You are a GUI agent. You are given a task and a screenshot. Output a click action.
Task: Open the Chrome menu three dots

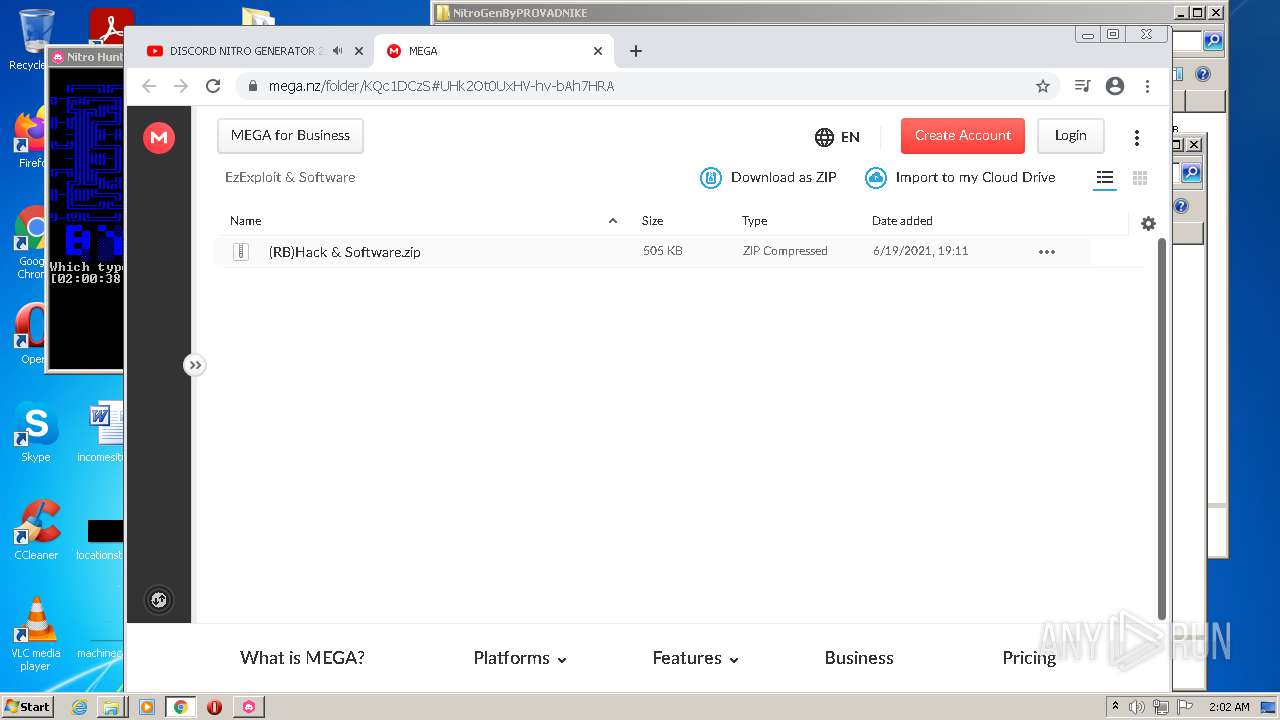(x=1147, y=86)
